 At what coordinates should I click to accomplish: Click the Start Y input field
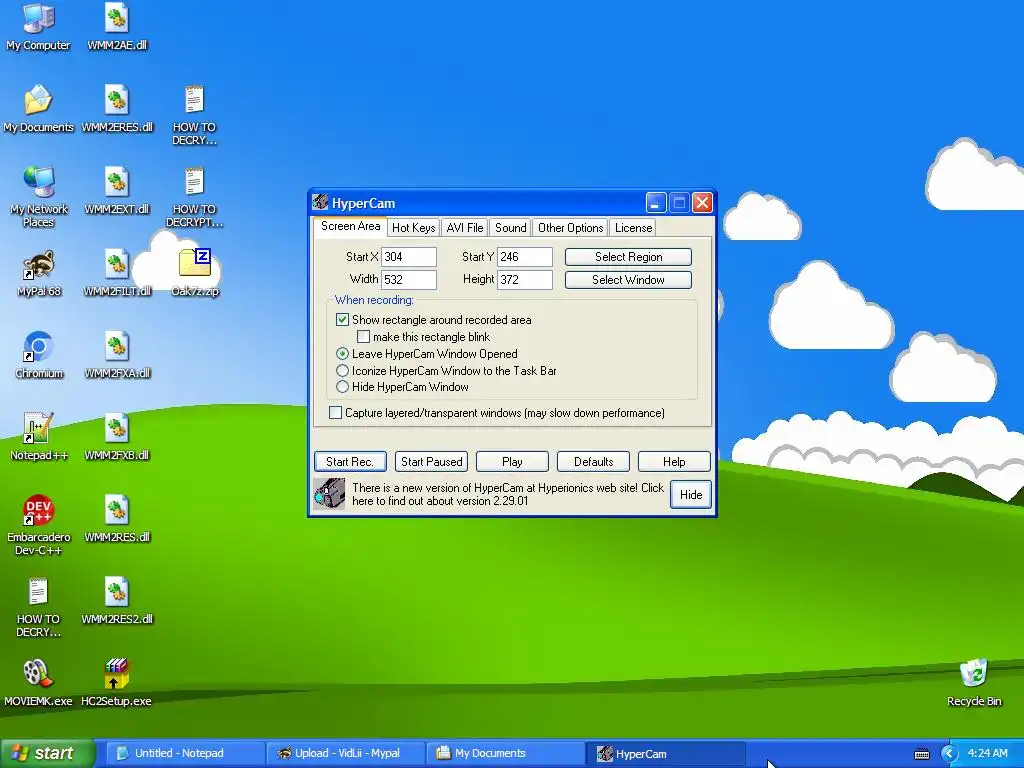tap(525, 257)
